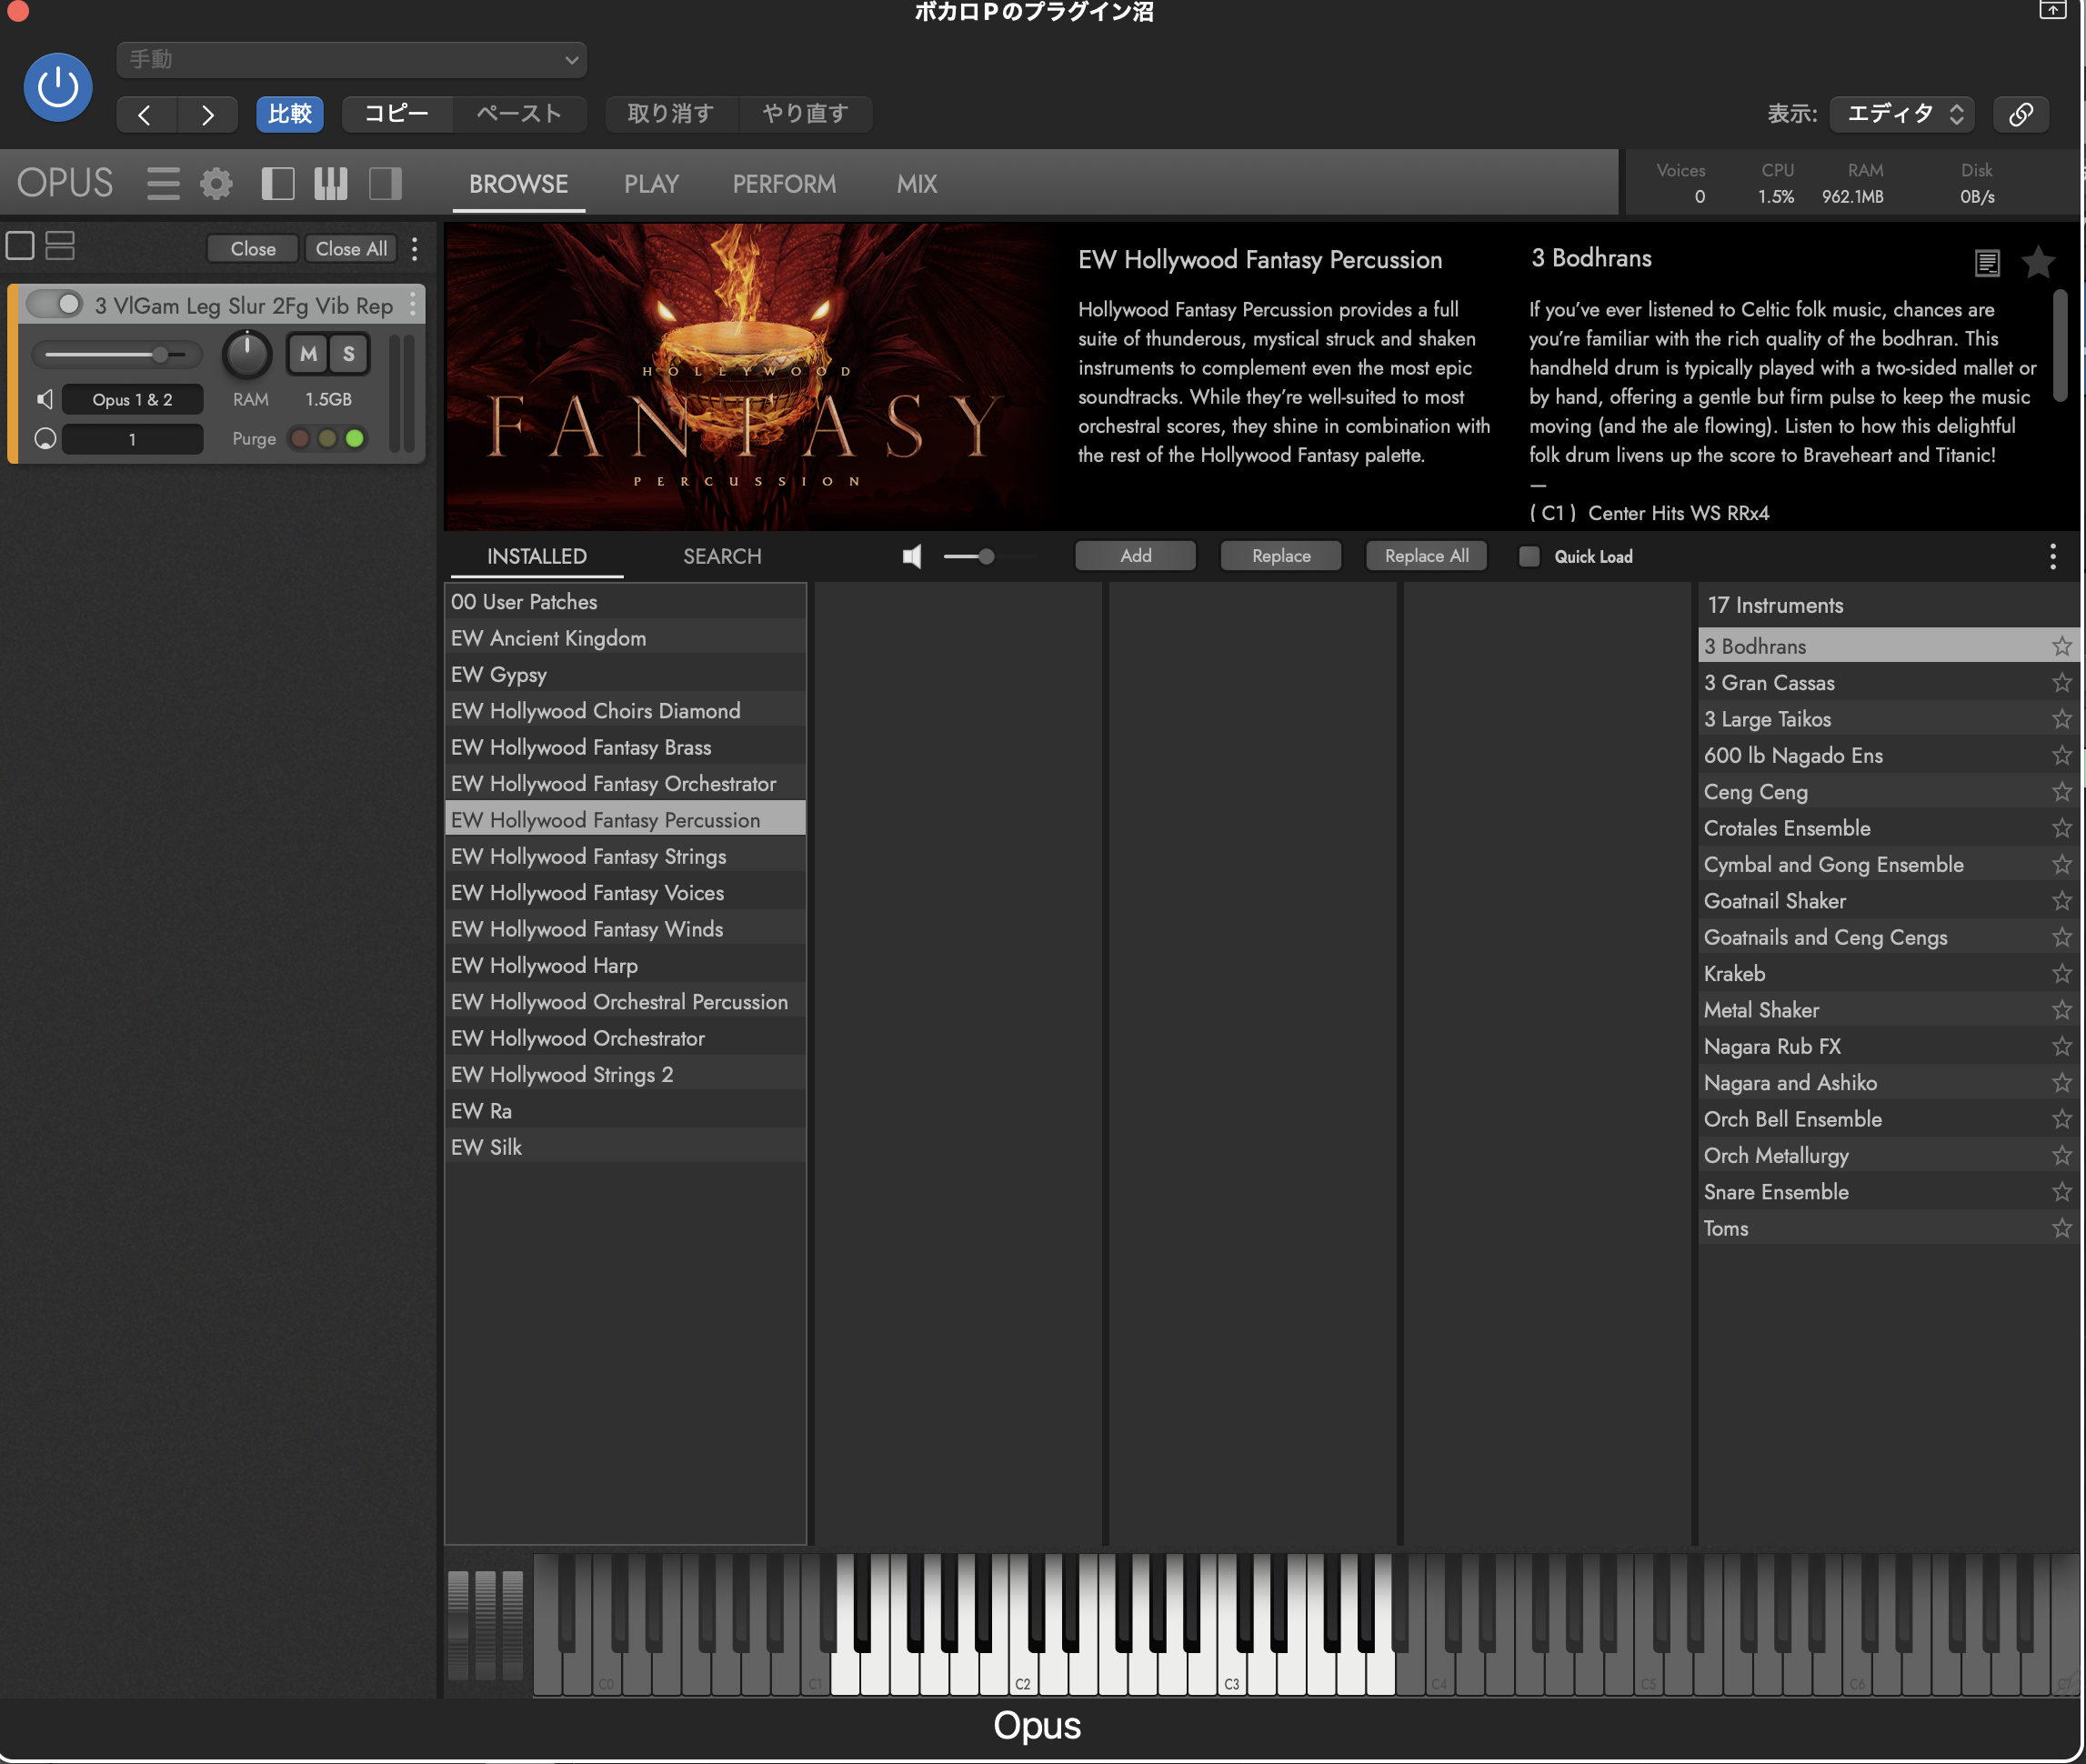Select EW Hollywood Harp library

click(x=625, y=965)
